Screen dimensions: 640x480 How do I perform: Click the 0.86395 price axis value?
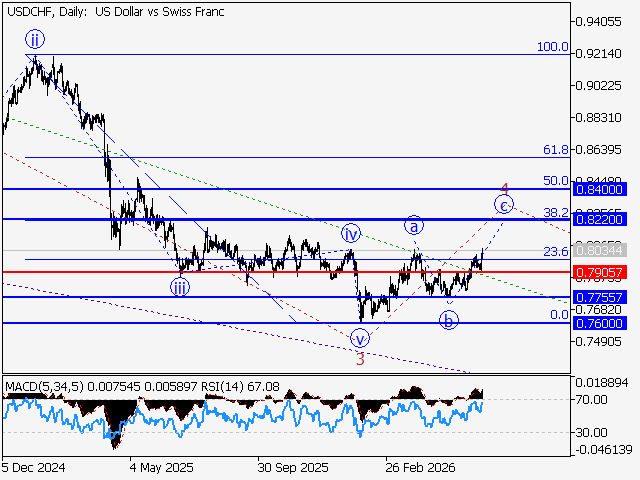pos(598,150)
